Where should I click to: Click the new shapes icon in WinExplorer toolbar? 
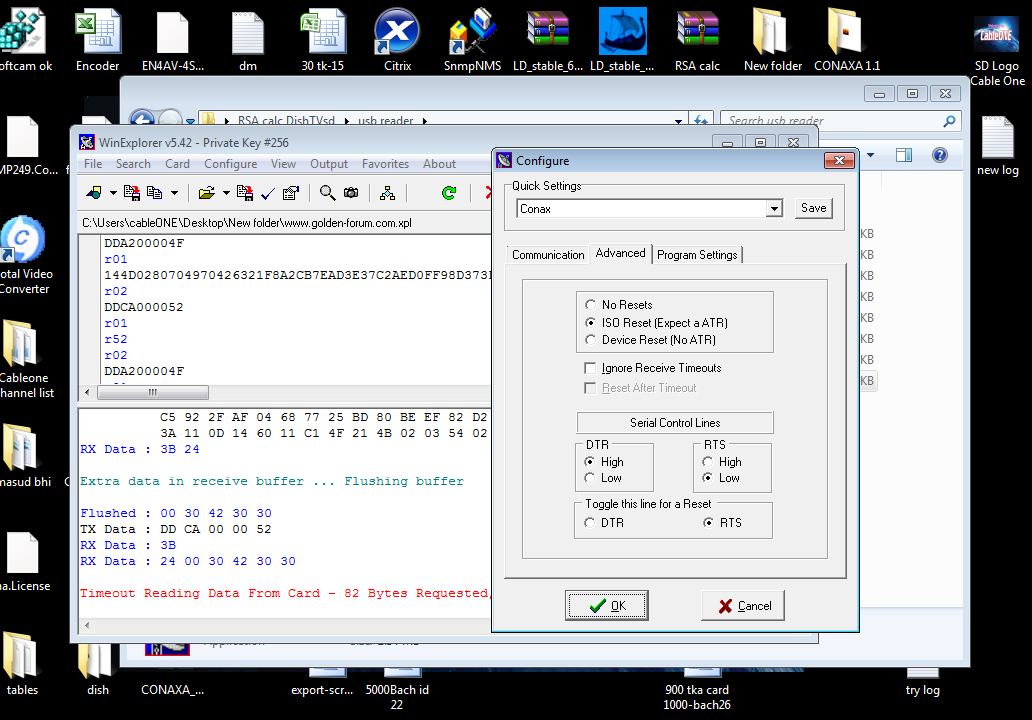94,193
